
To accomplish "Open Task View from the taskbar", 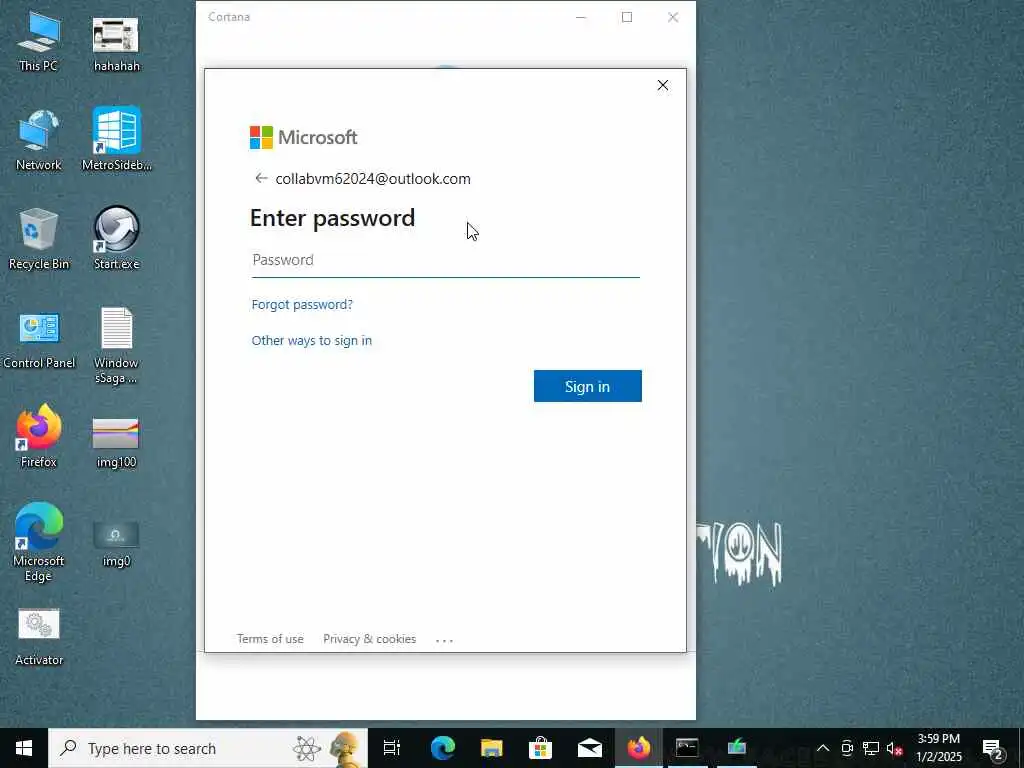I will [x=392, y=748].
